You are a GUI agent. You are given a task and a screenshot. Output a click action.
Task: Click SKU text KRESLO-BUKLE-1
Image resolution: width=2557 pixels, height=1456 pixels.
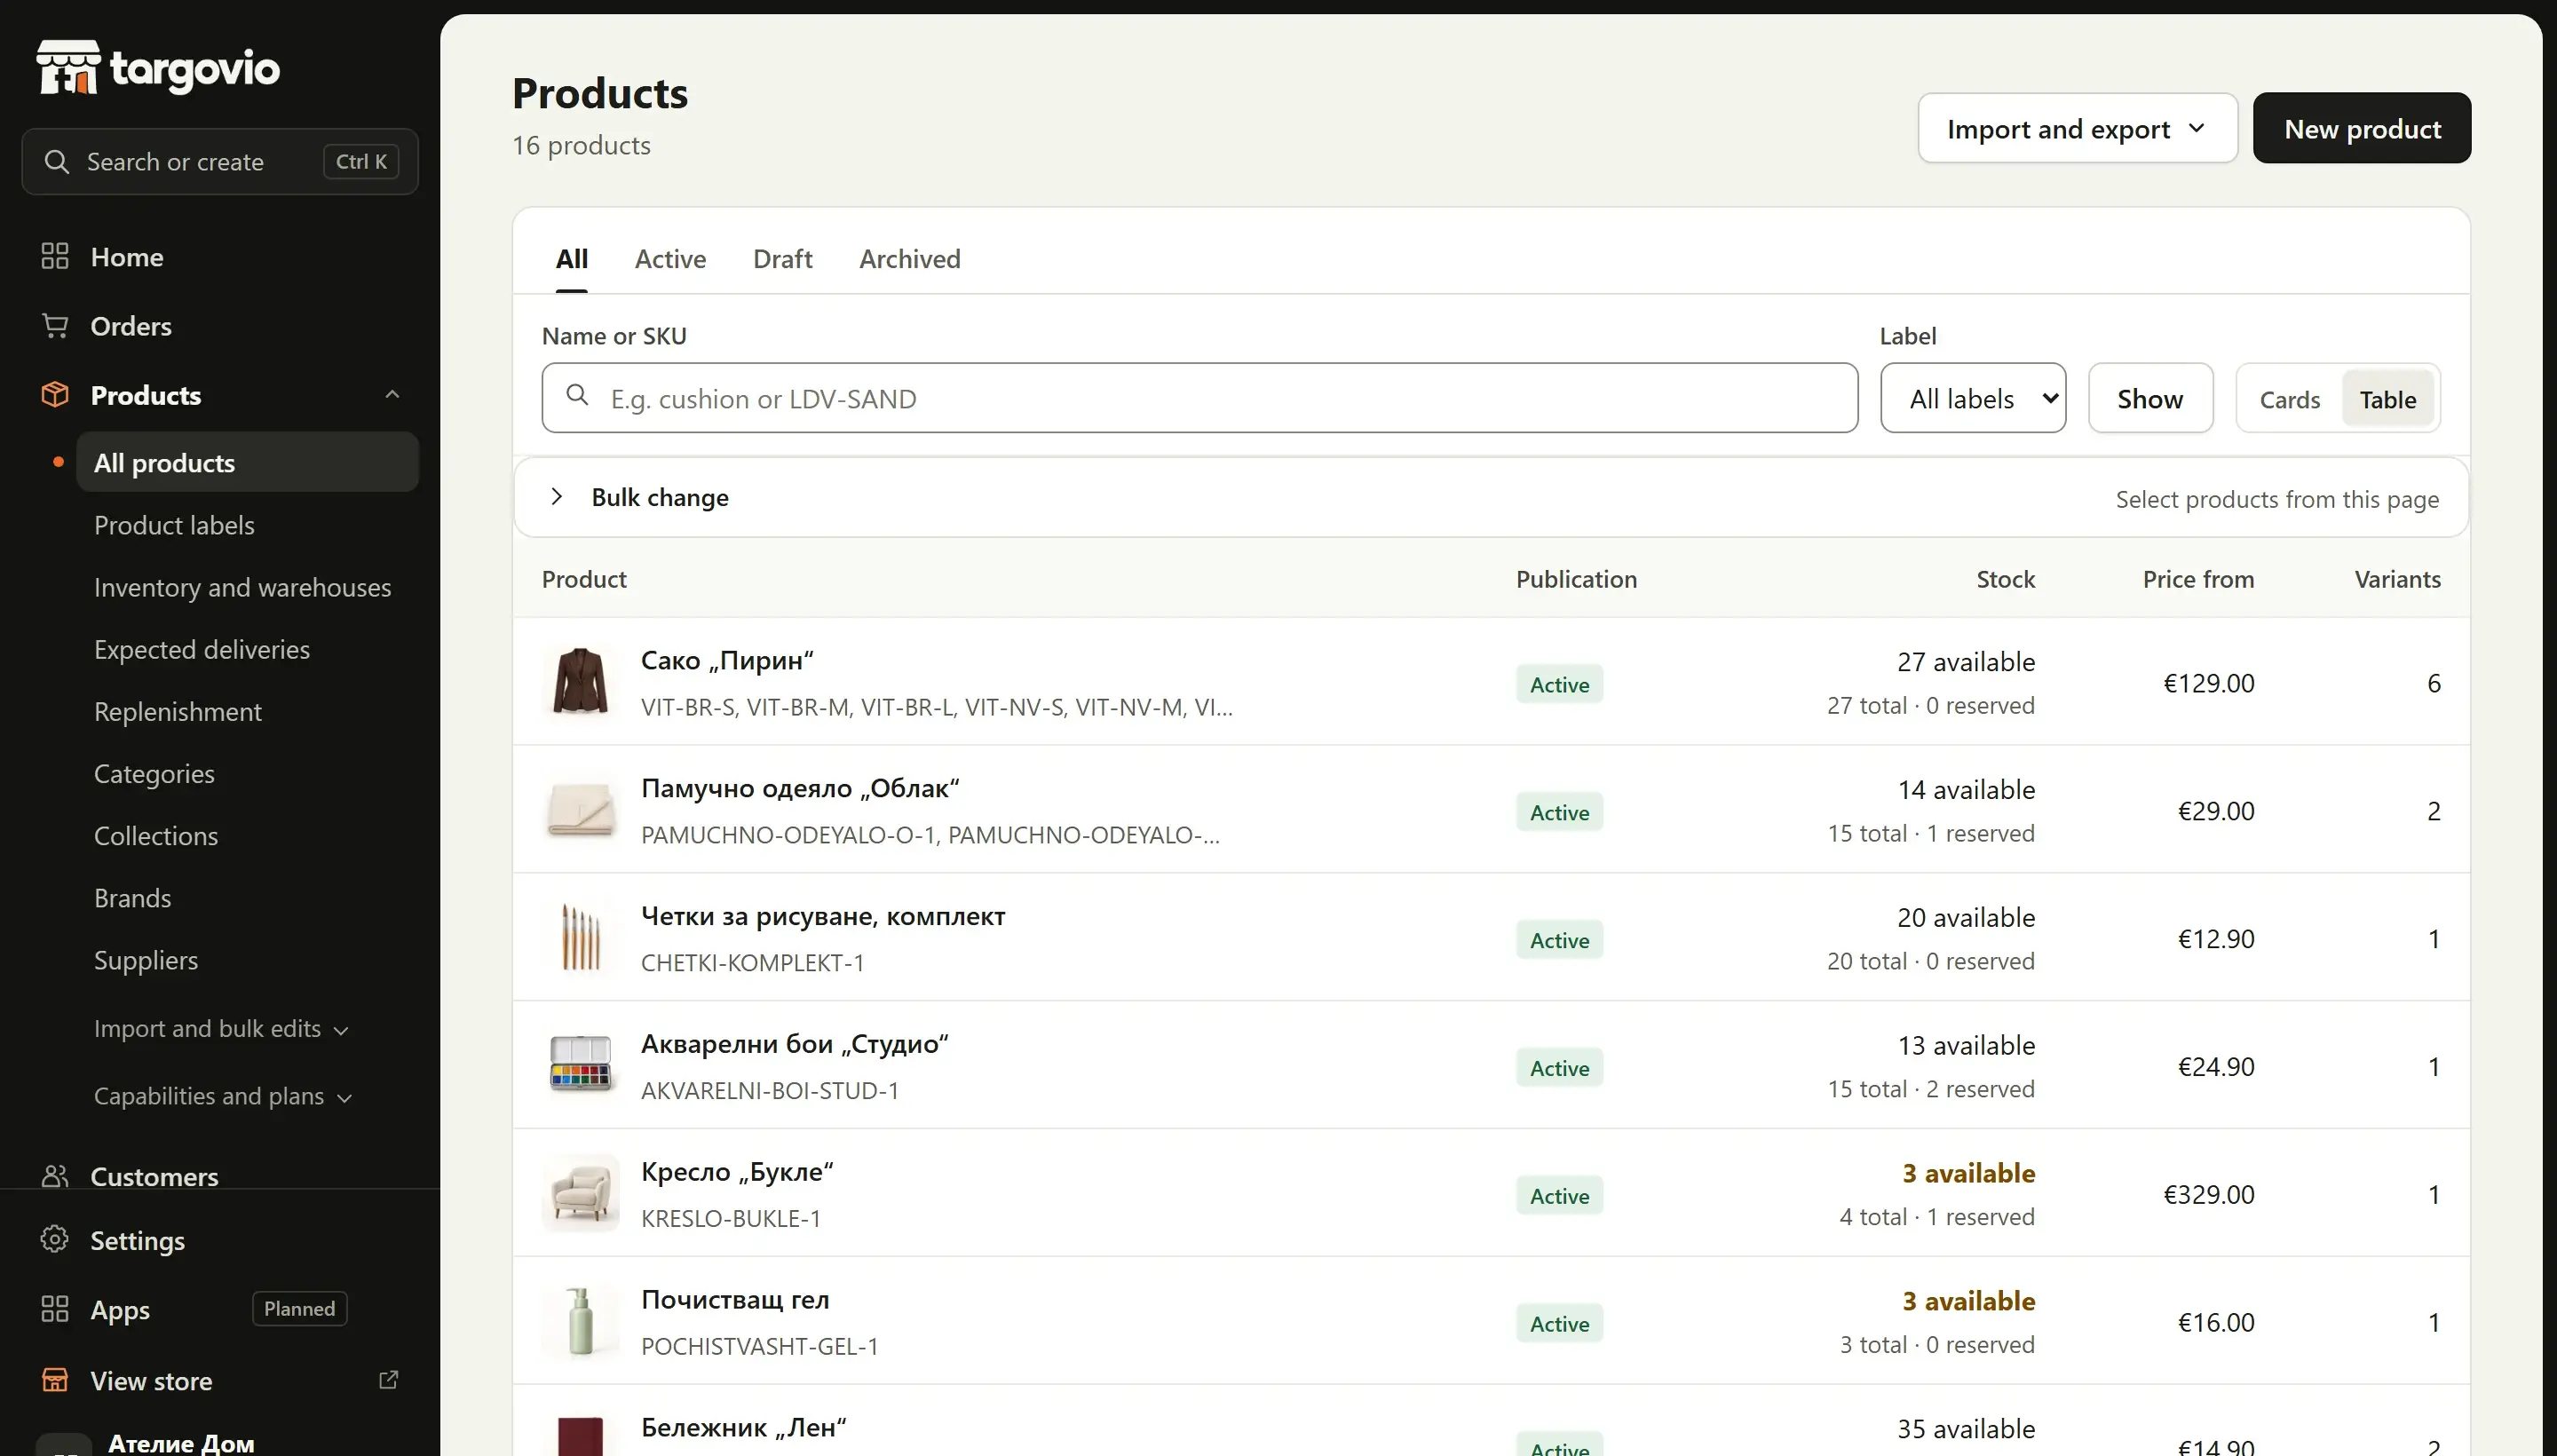[x=730, y=1219]
